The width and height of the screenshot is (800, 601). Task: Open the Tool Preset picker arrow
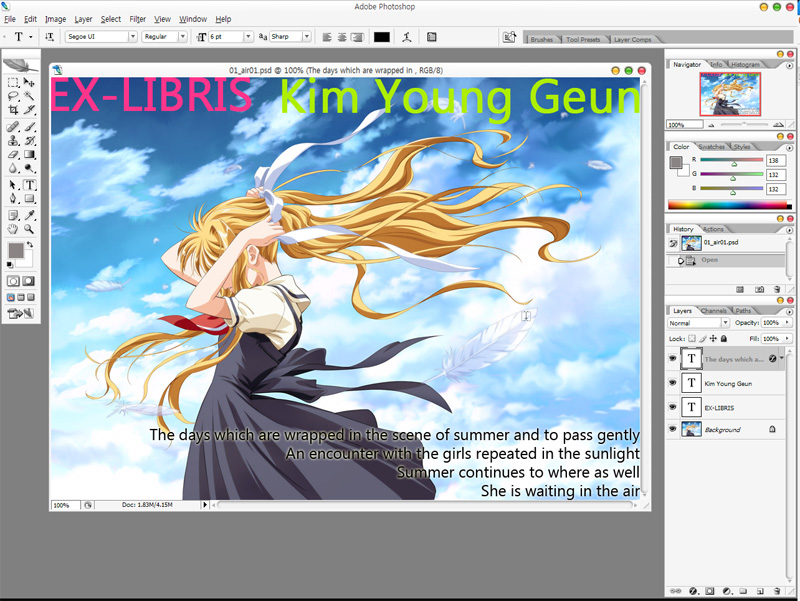click(31, 37)
